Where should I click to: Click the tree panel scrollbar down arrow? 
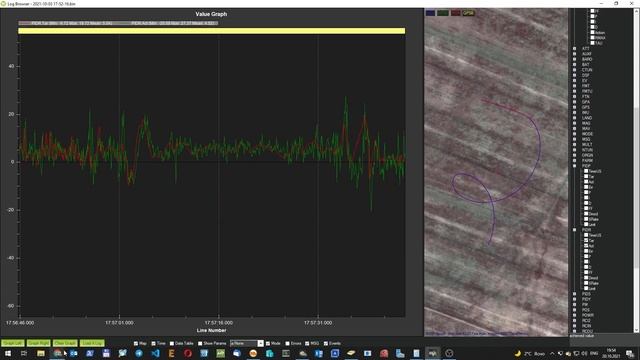637,330
